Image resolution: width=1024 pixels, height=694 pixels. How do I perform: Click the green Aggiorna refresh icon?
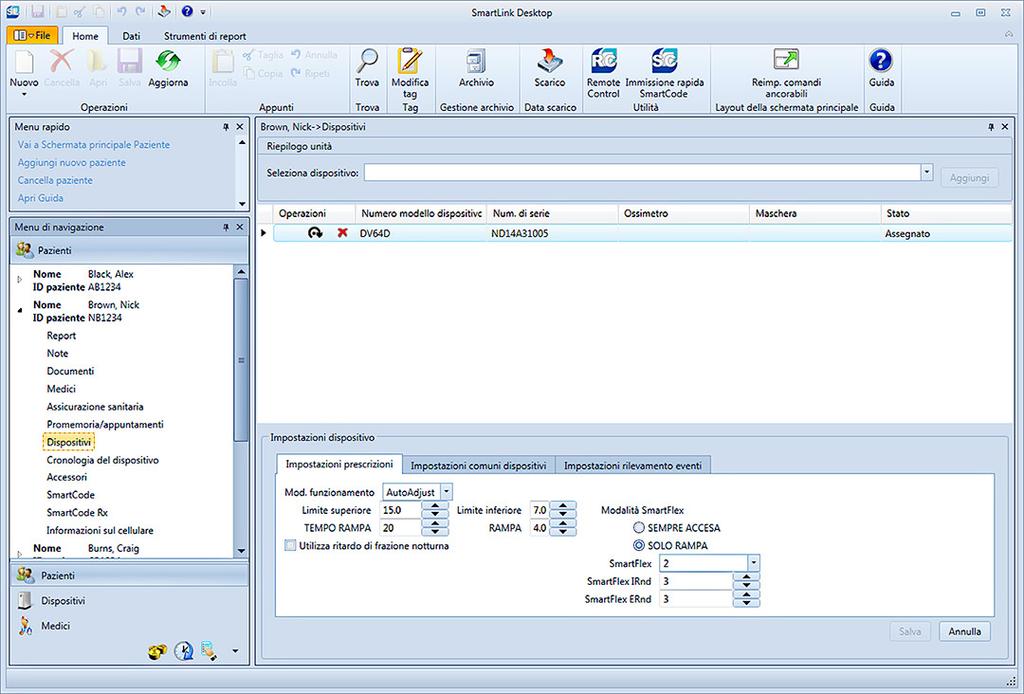point(168,61)
